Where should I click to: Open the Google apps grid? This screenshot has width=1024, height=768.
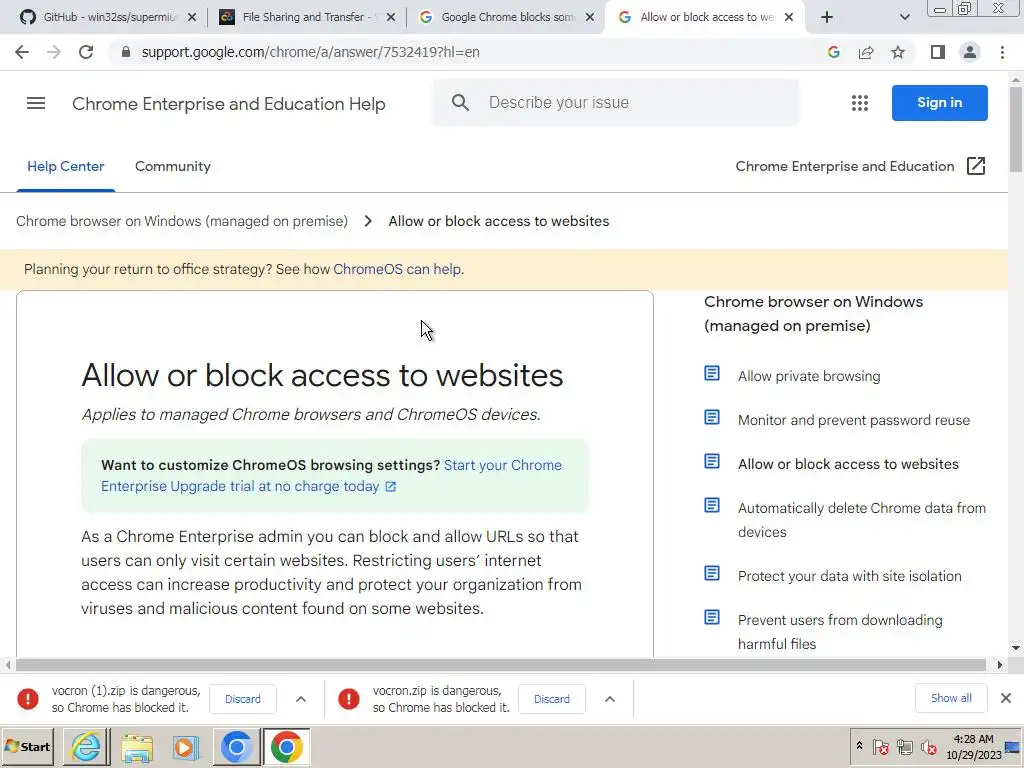click(859, 103)
